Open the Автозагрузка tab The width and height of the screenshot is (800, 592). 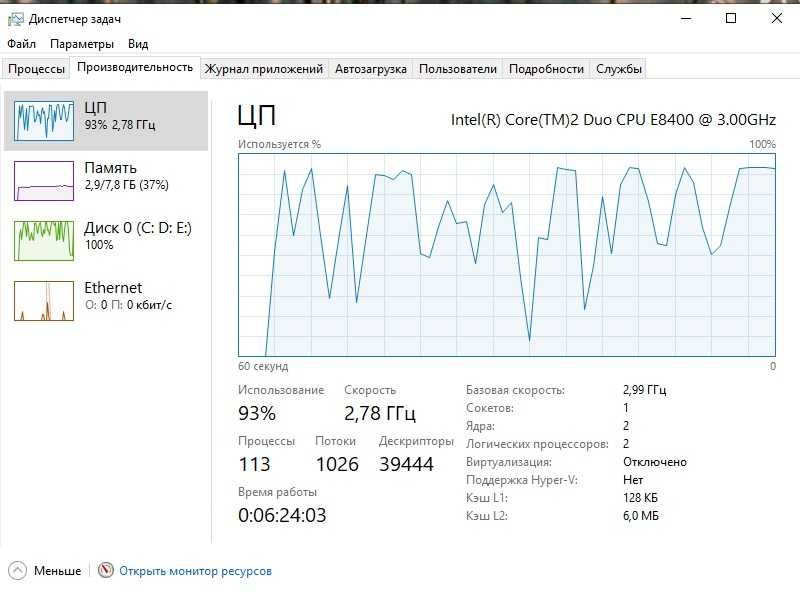click(x=371, y=69)
